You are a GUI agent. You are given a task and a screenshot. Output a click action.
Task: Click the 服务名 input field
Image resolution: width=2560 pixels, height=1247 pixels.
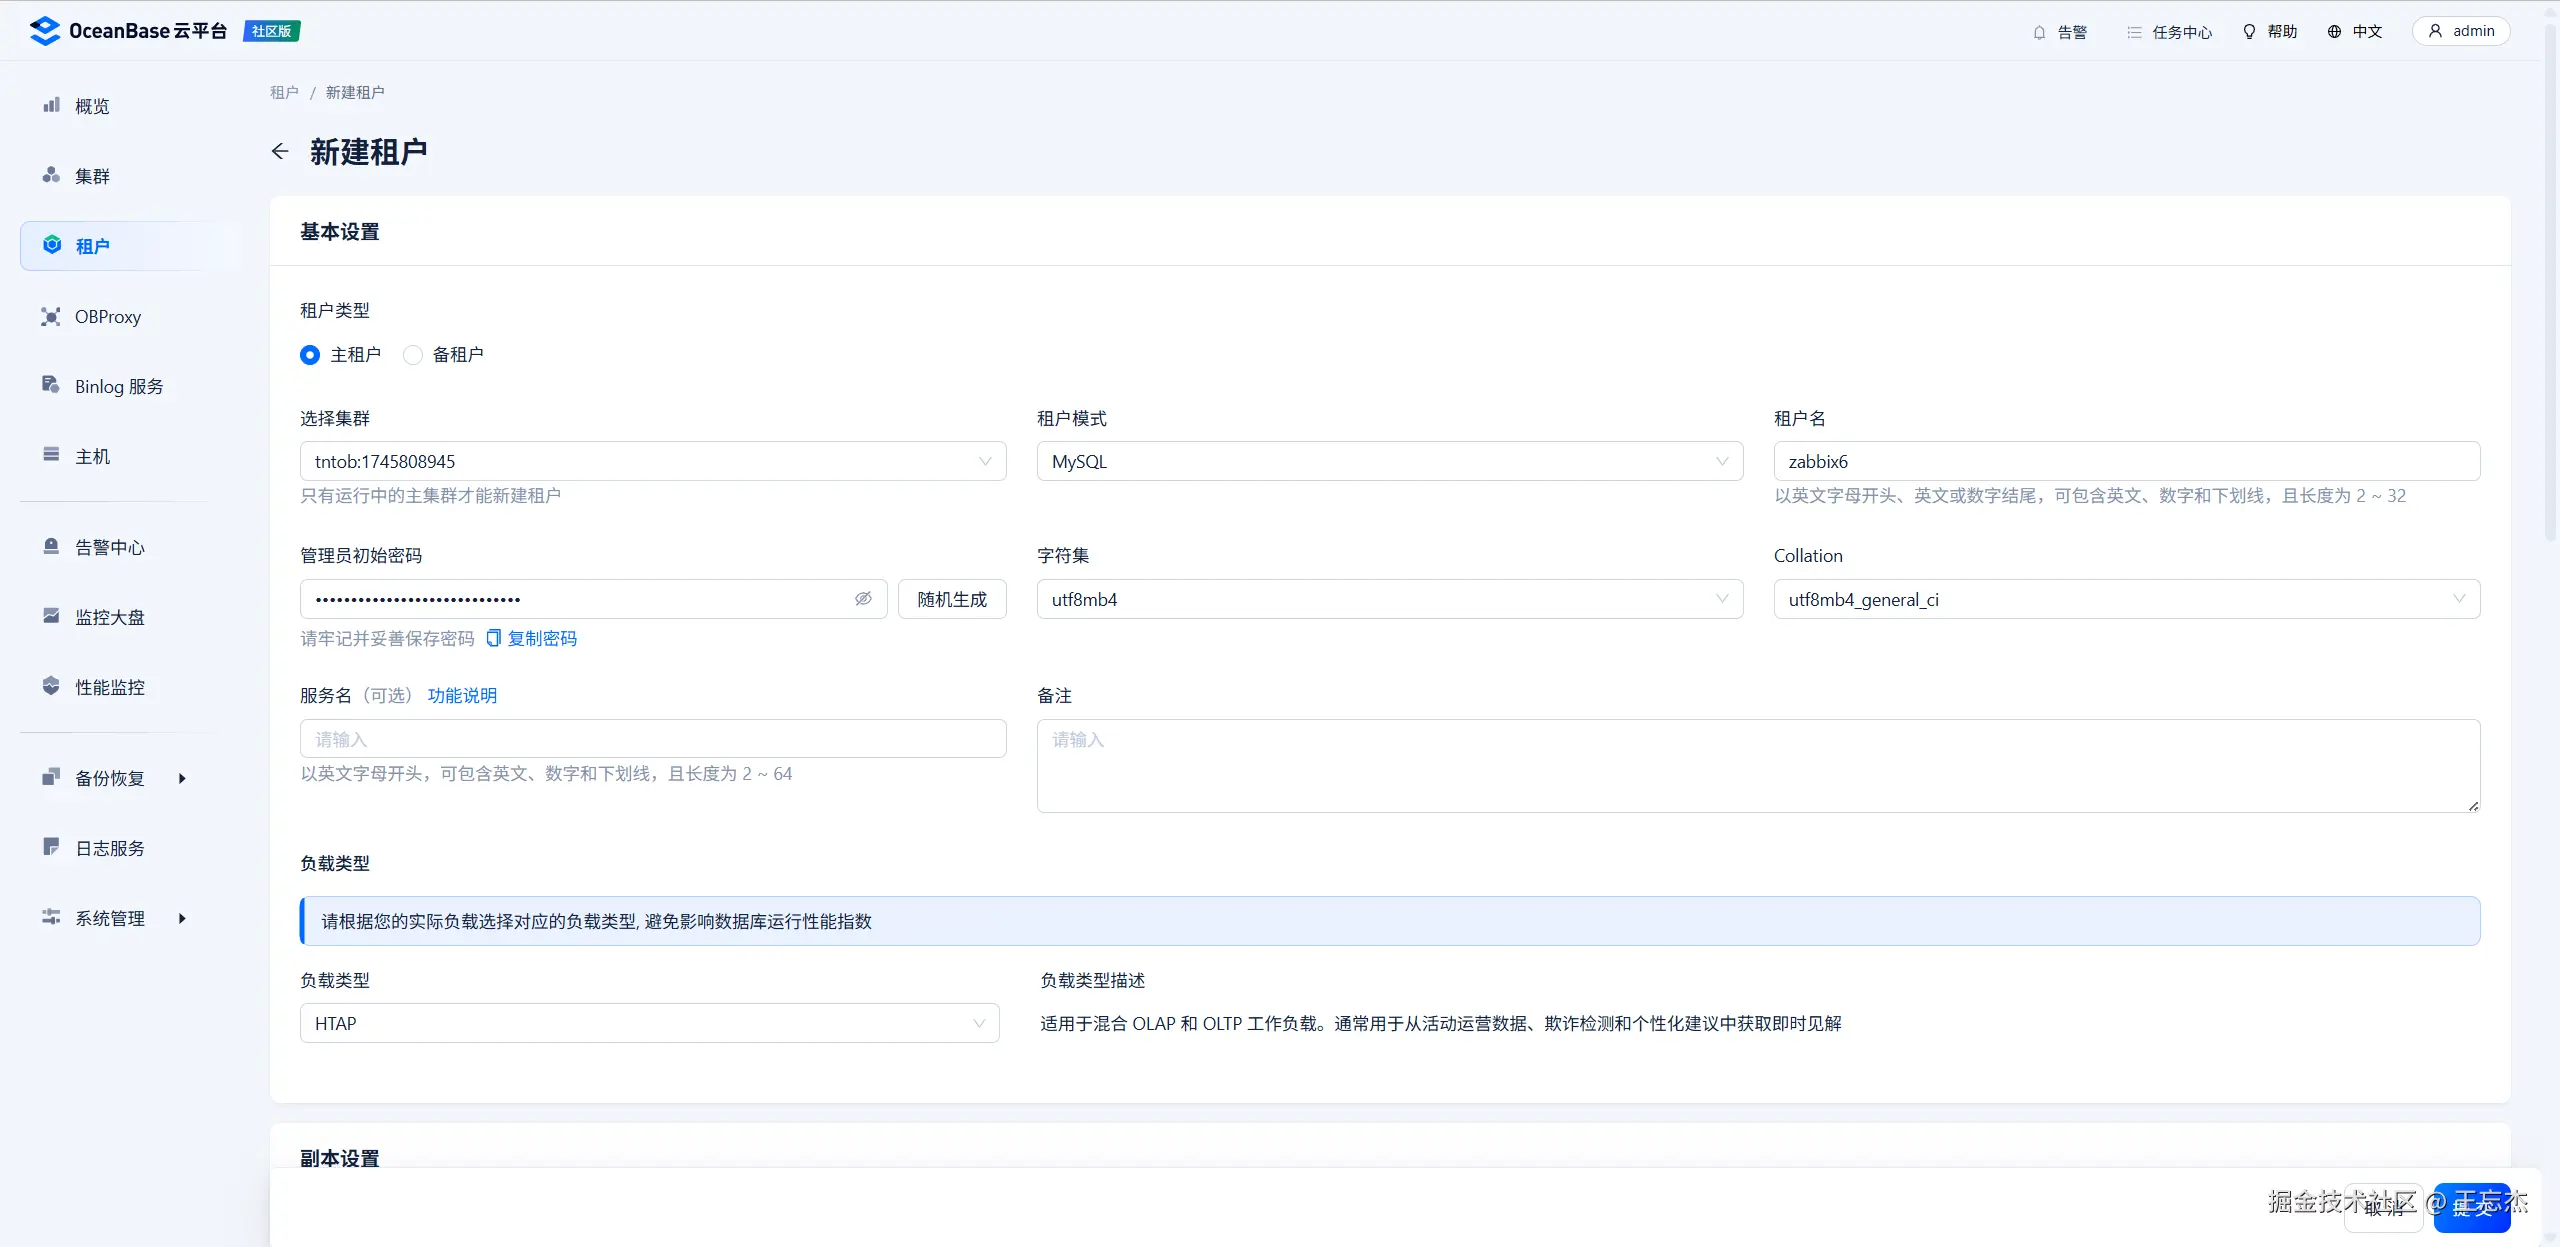point(652,739)
